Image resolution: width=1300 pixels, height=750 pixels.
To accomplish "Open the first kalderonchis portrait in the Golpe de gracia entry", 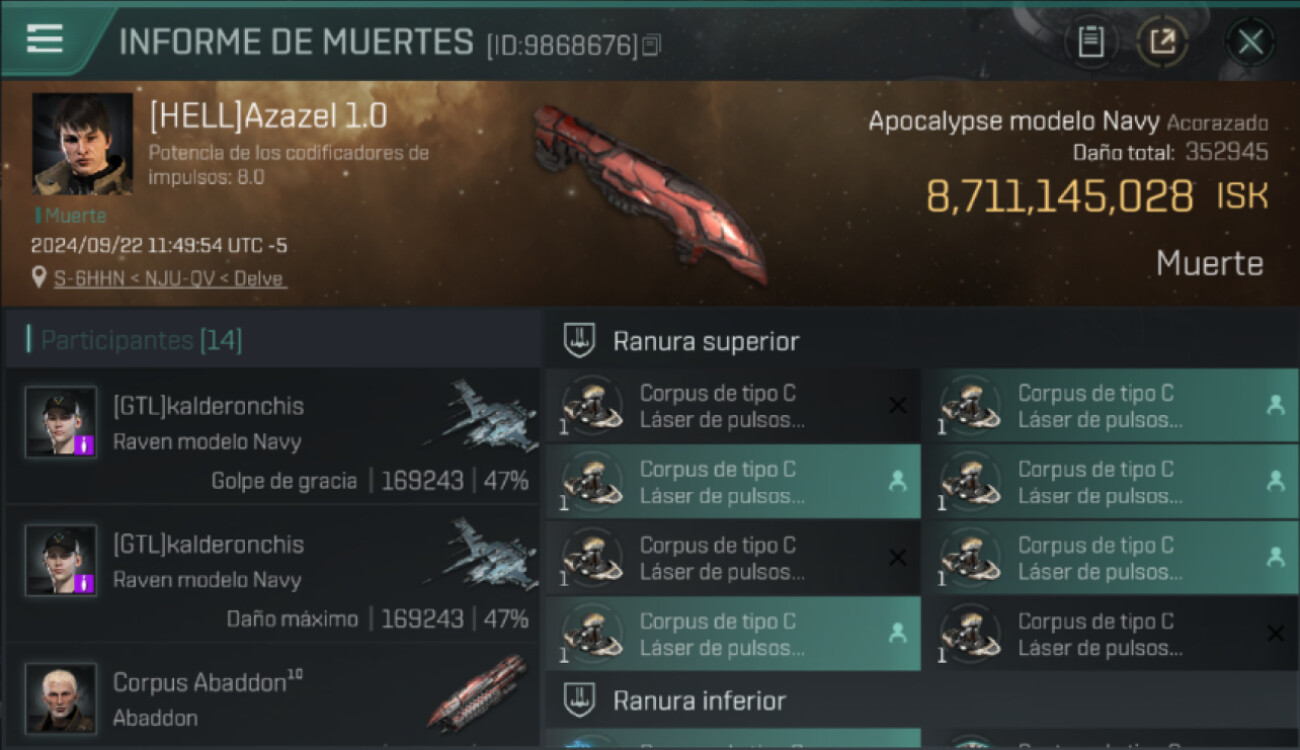I will 61,422.
